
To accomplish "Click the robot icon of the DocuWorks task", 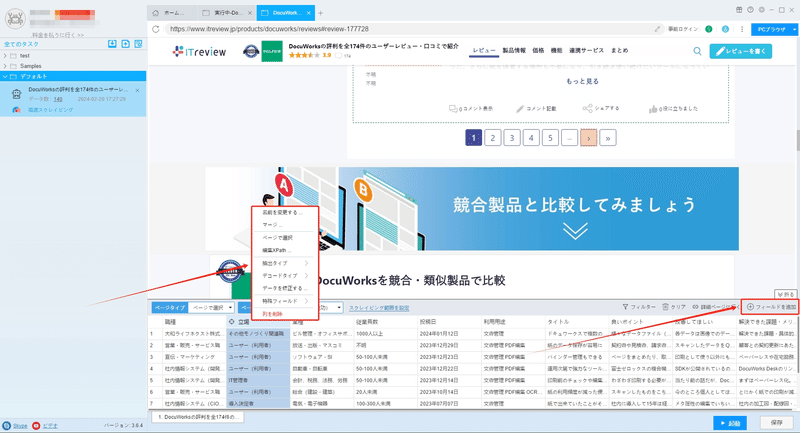I will (16, 94).
